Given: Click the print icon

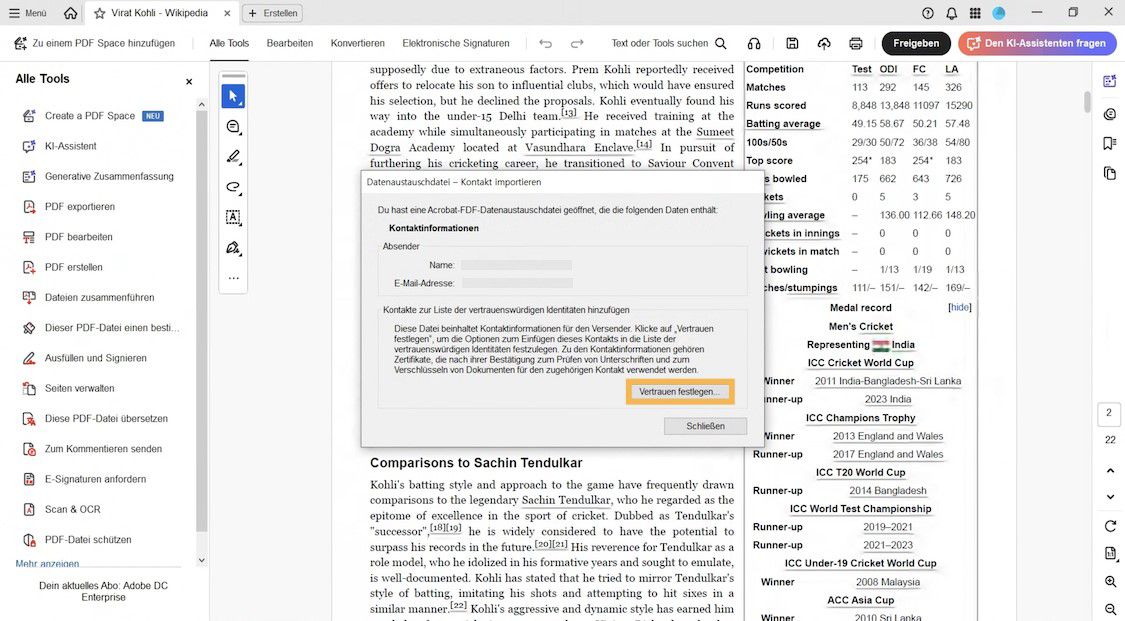Looking at the screenshot, I should point(855,43).
